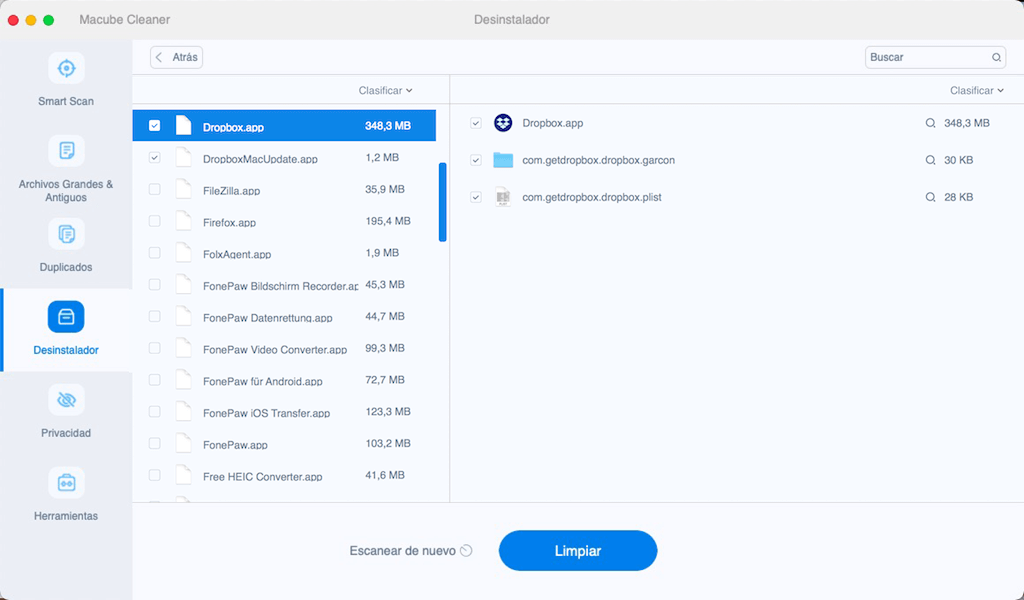The height and width of the screenshot is (600, 1024).
Task: Click 28 KB size in details pane
Action: point(959,197)
